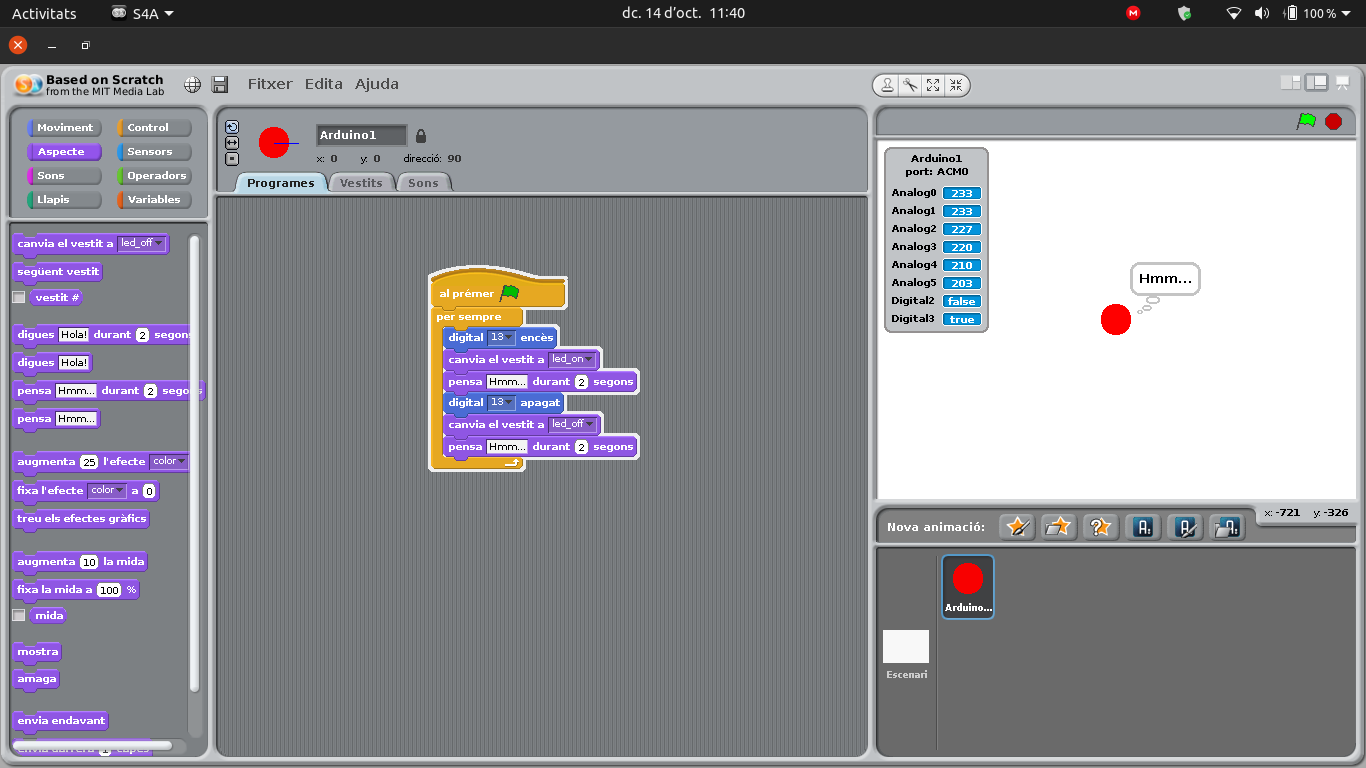Open pin 13 dropdown in 'digital encès' block

pos(501,337)
